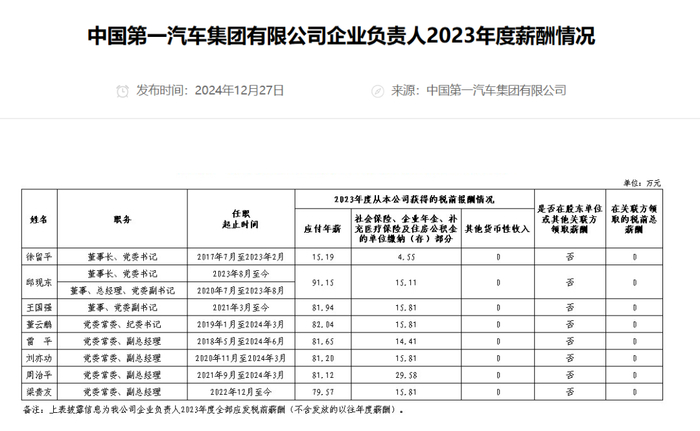Click the position 党委常委、纪委书记
Image resolution: width=700 pixels, height=431 pixels.
tap(122, 325)
